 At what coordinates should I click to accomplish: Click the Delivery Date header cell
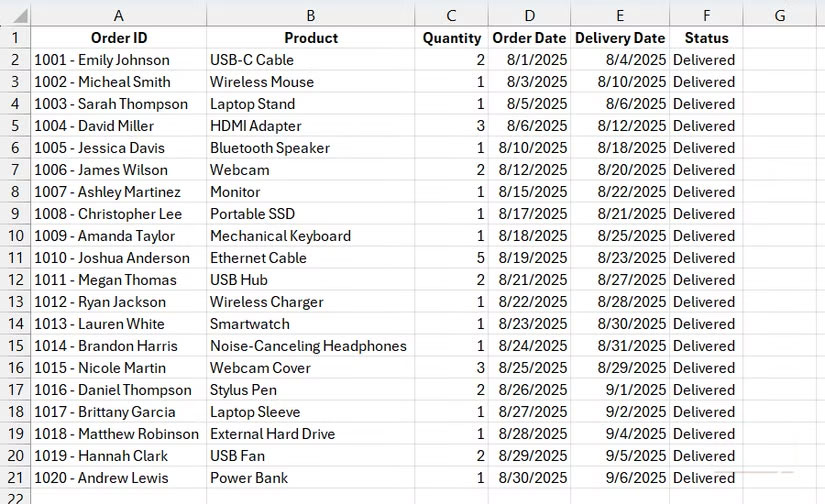pos(620,38)
